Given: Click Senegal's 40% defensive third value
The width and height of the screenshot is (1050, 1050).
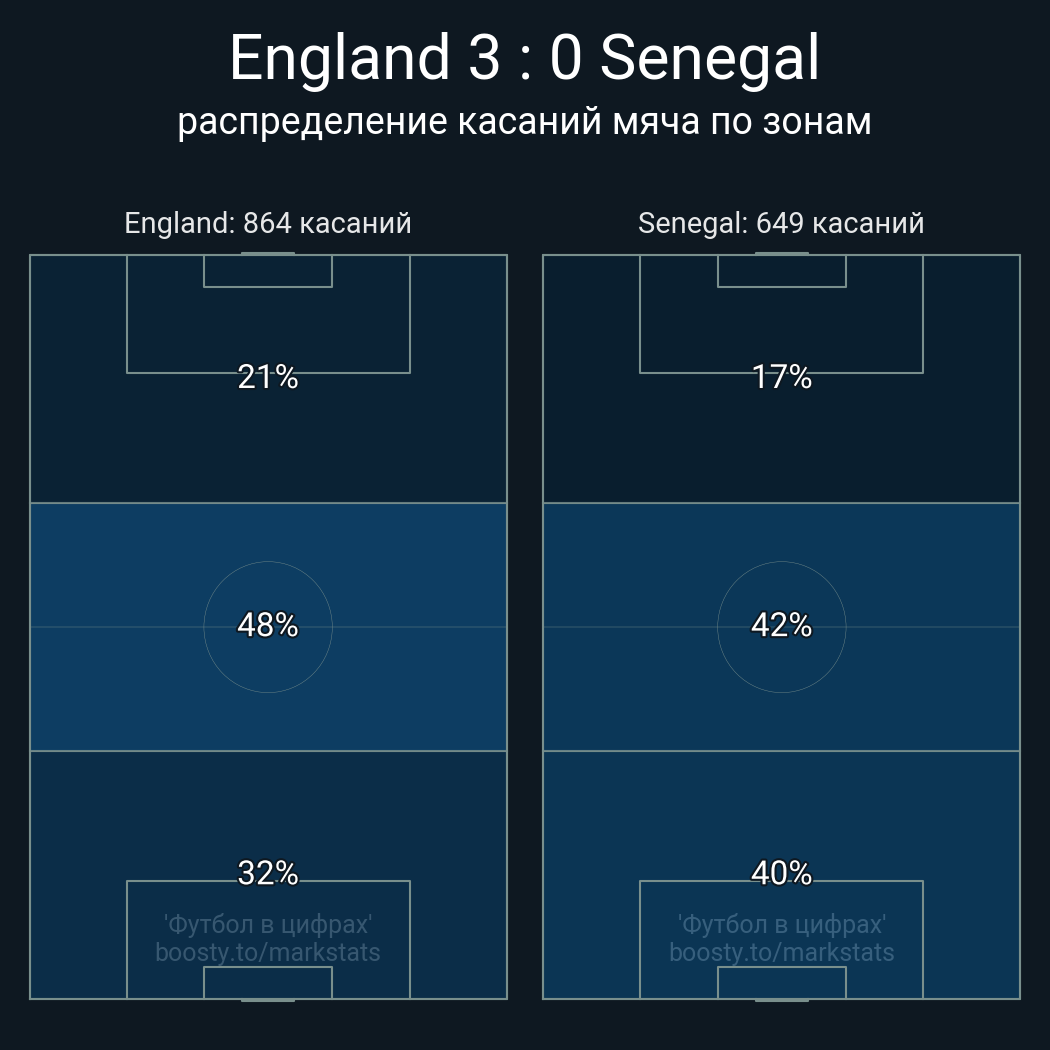Looking at the screenshot, I should pos(781,873).
